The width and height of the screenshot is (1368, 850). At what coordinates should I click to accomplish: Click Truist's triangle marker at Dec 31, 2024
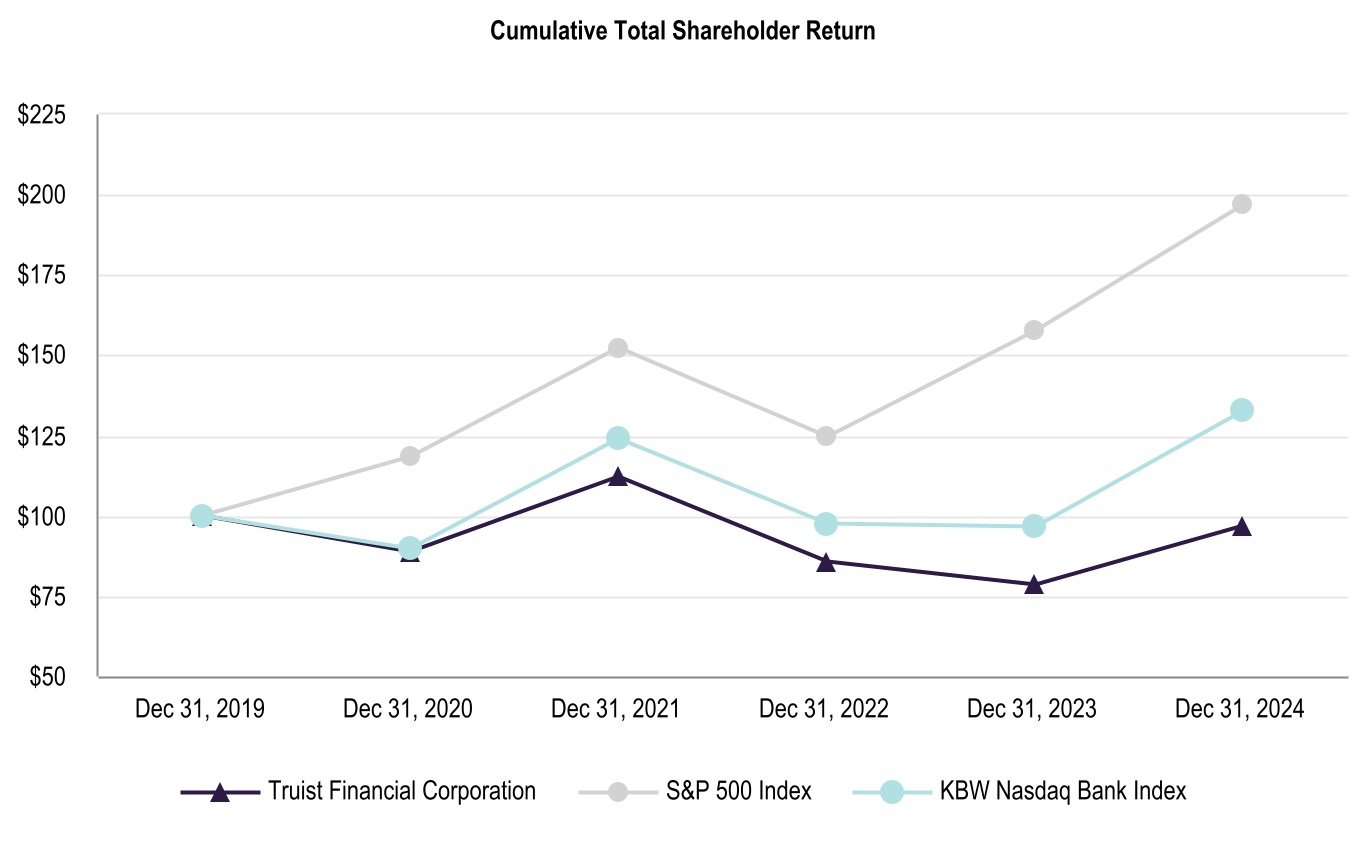coord(1241,527)
